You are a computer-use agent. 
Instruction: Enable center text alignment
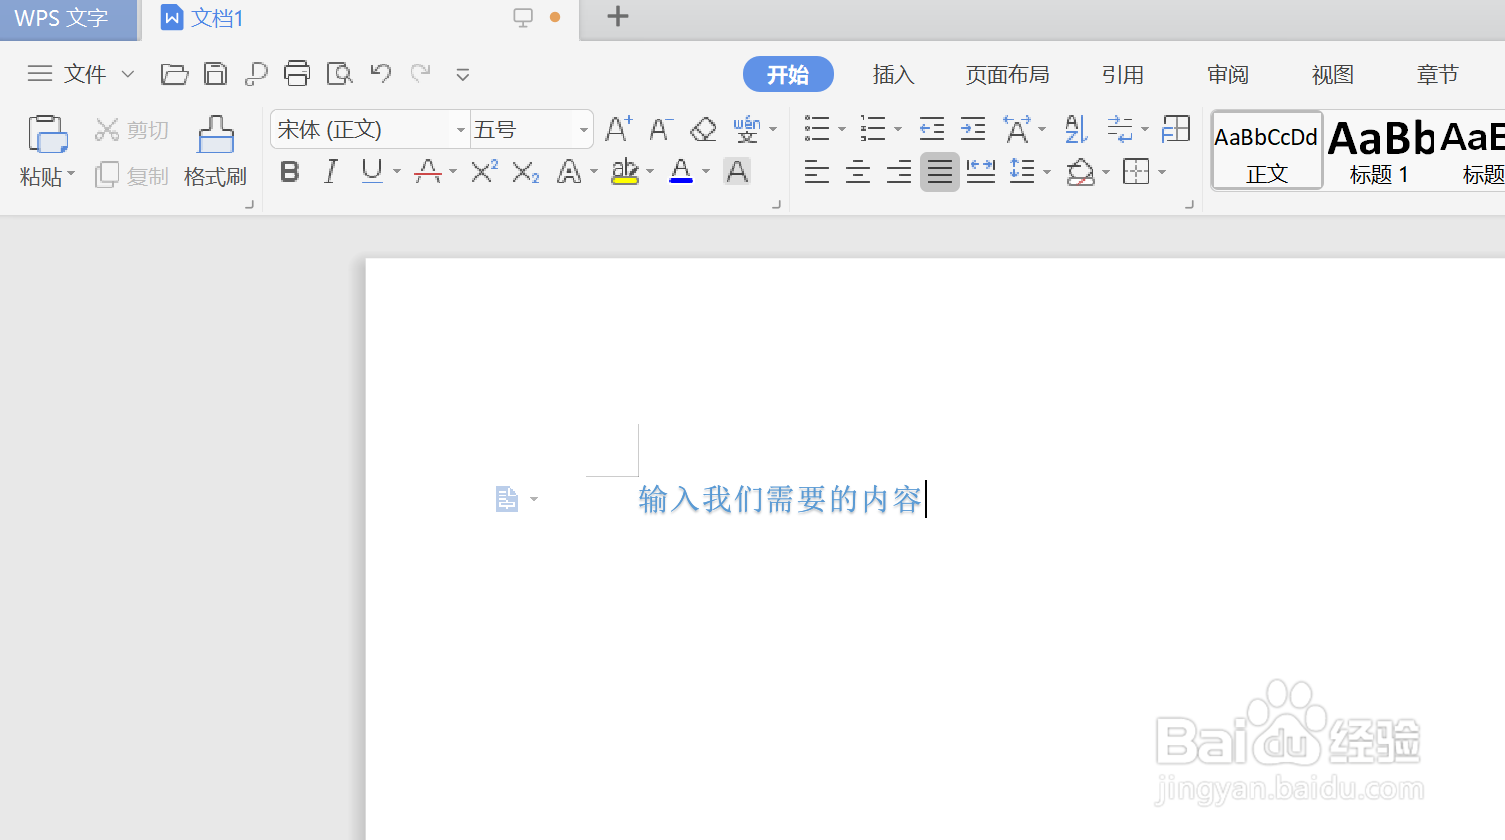tap(857, 171)
